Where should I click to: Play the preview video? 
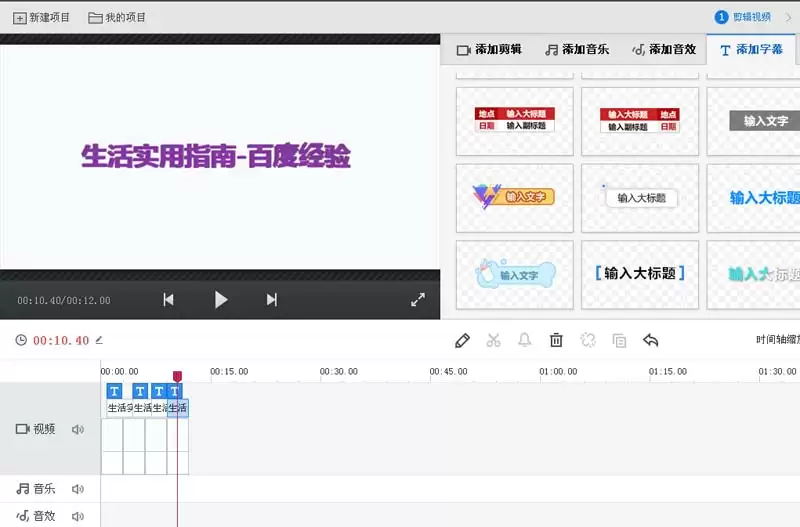220,299
